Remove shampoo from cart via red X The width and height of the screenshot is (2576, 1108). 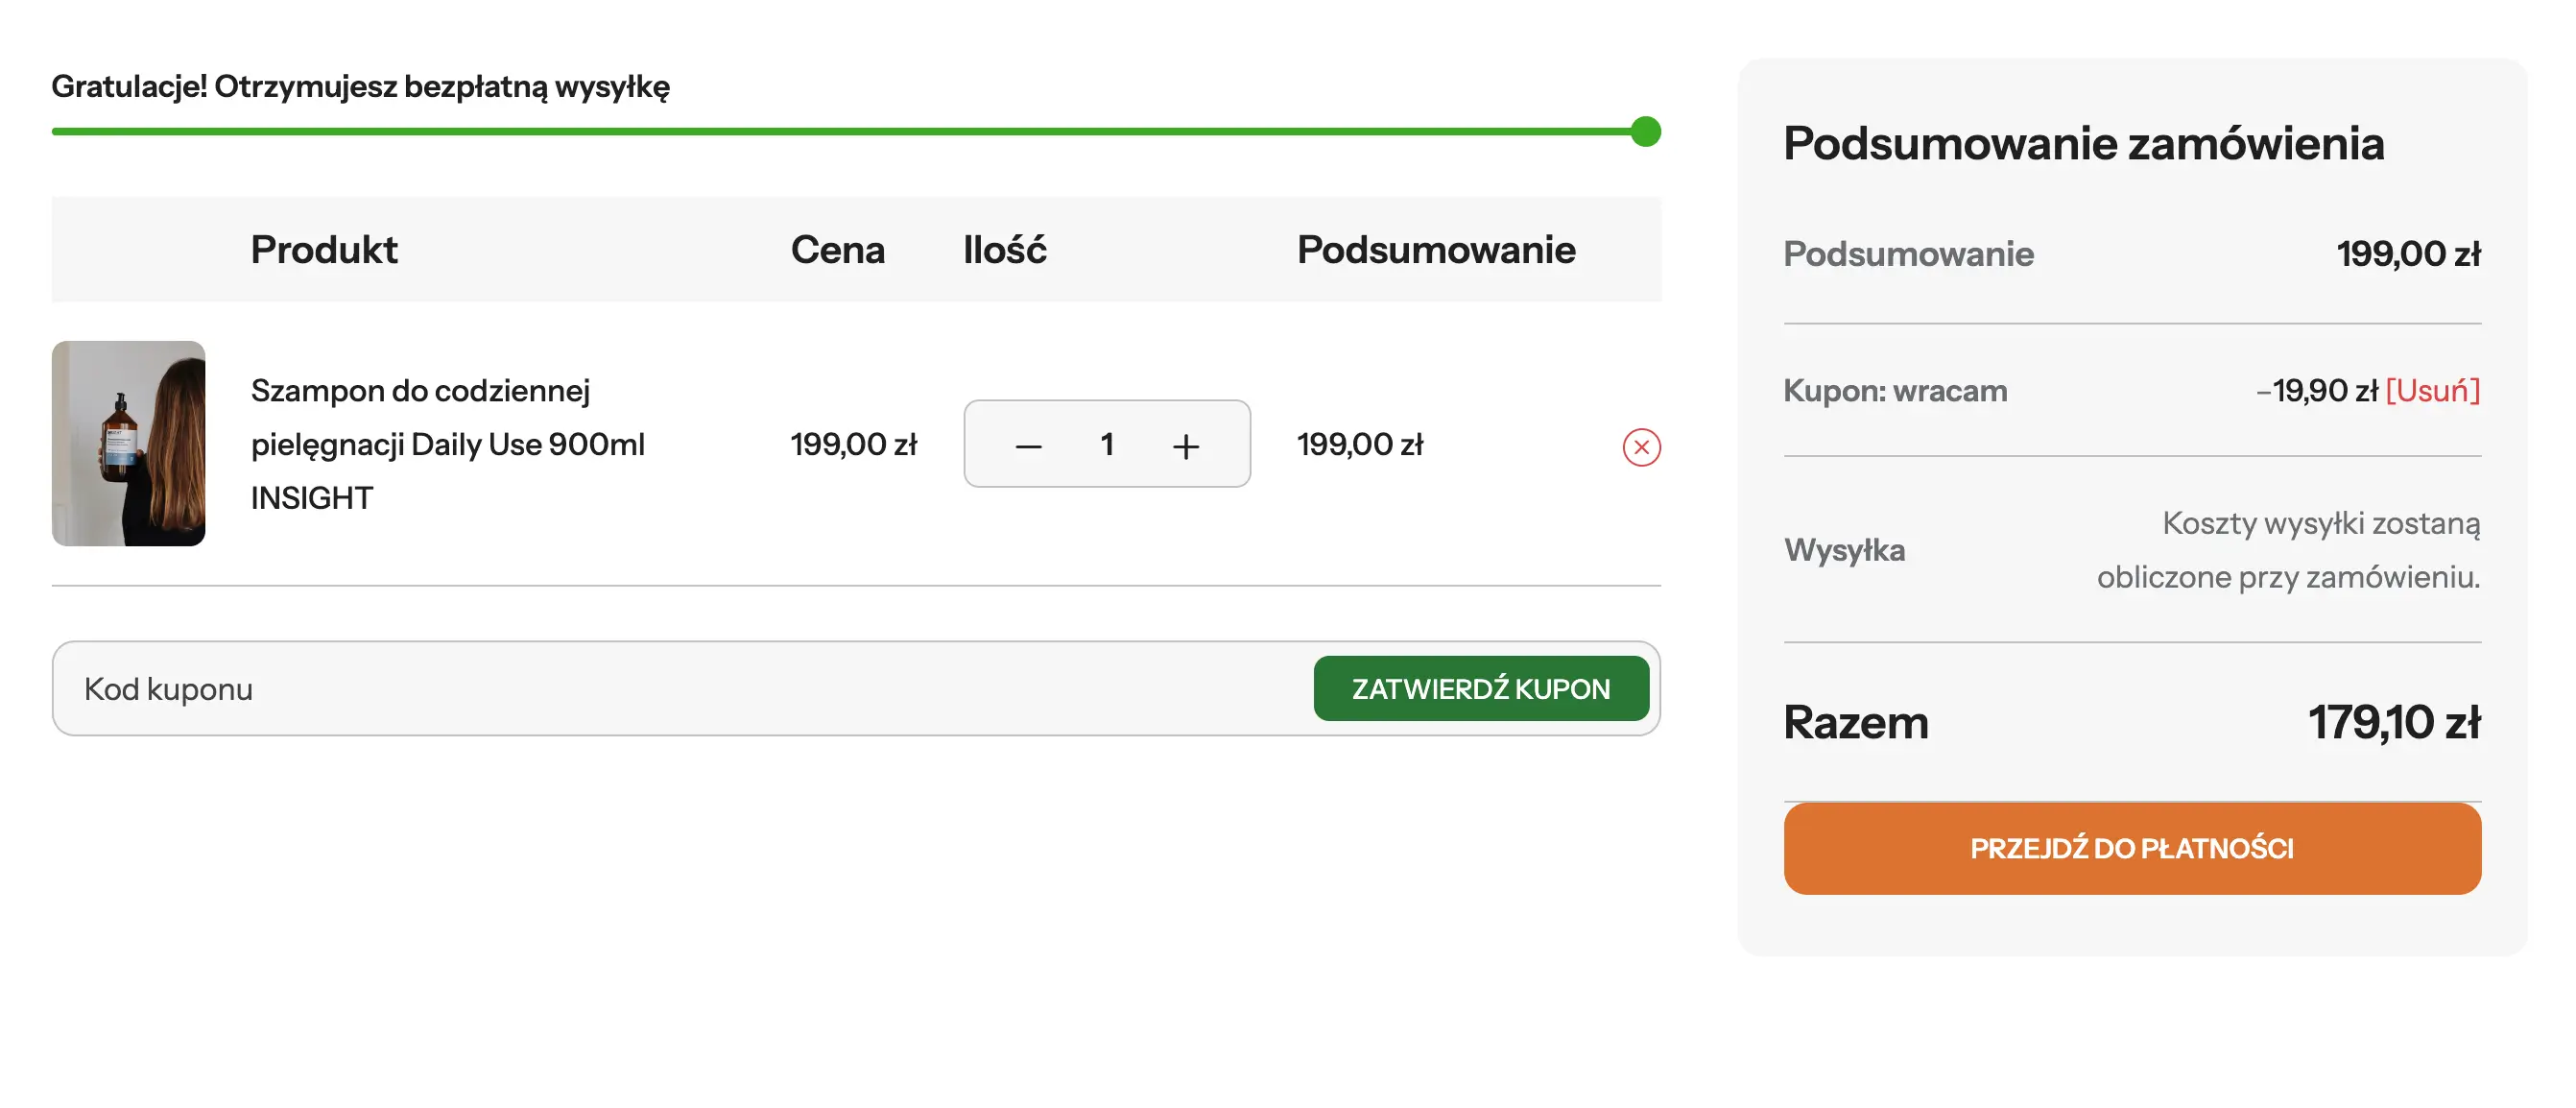click(x=1640, y=447)
